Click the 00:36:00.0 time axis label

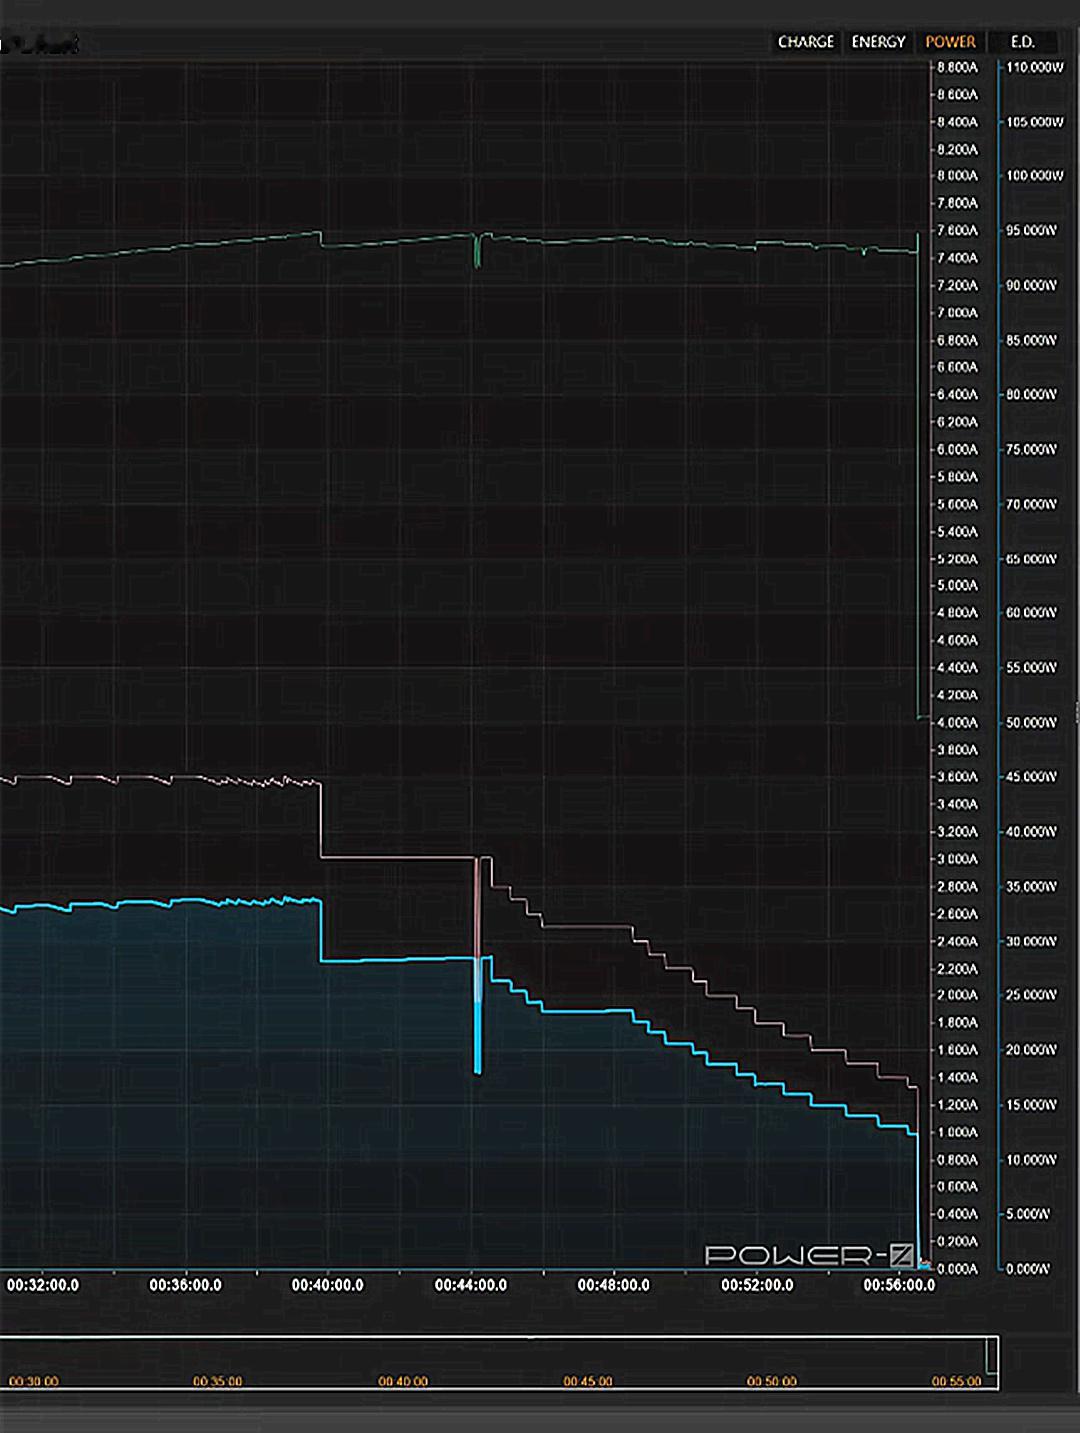pos(185,1285)
